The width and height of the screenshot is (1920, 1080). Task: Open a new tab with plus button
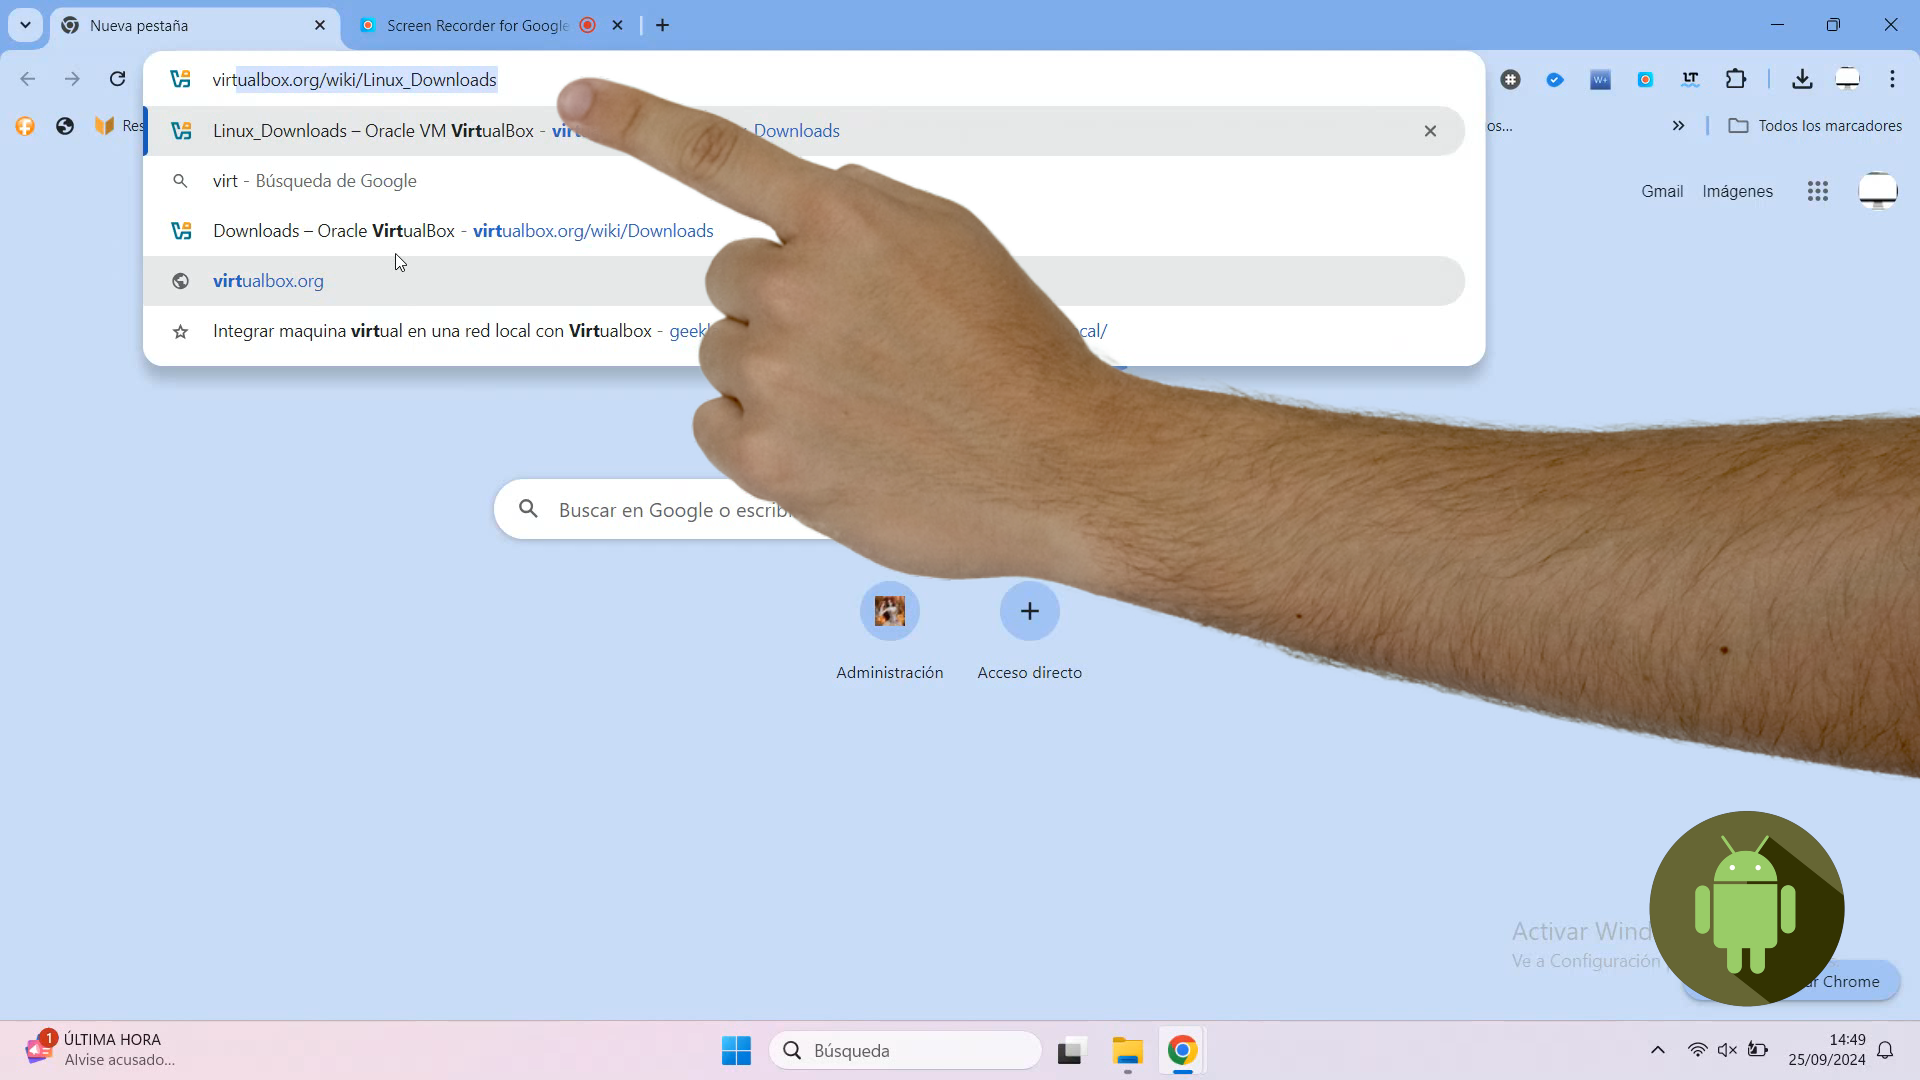pos(663,25)
